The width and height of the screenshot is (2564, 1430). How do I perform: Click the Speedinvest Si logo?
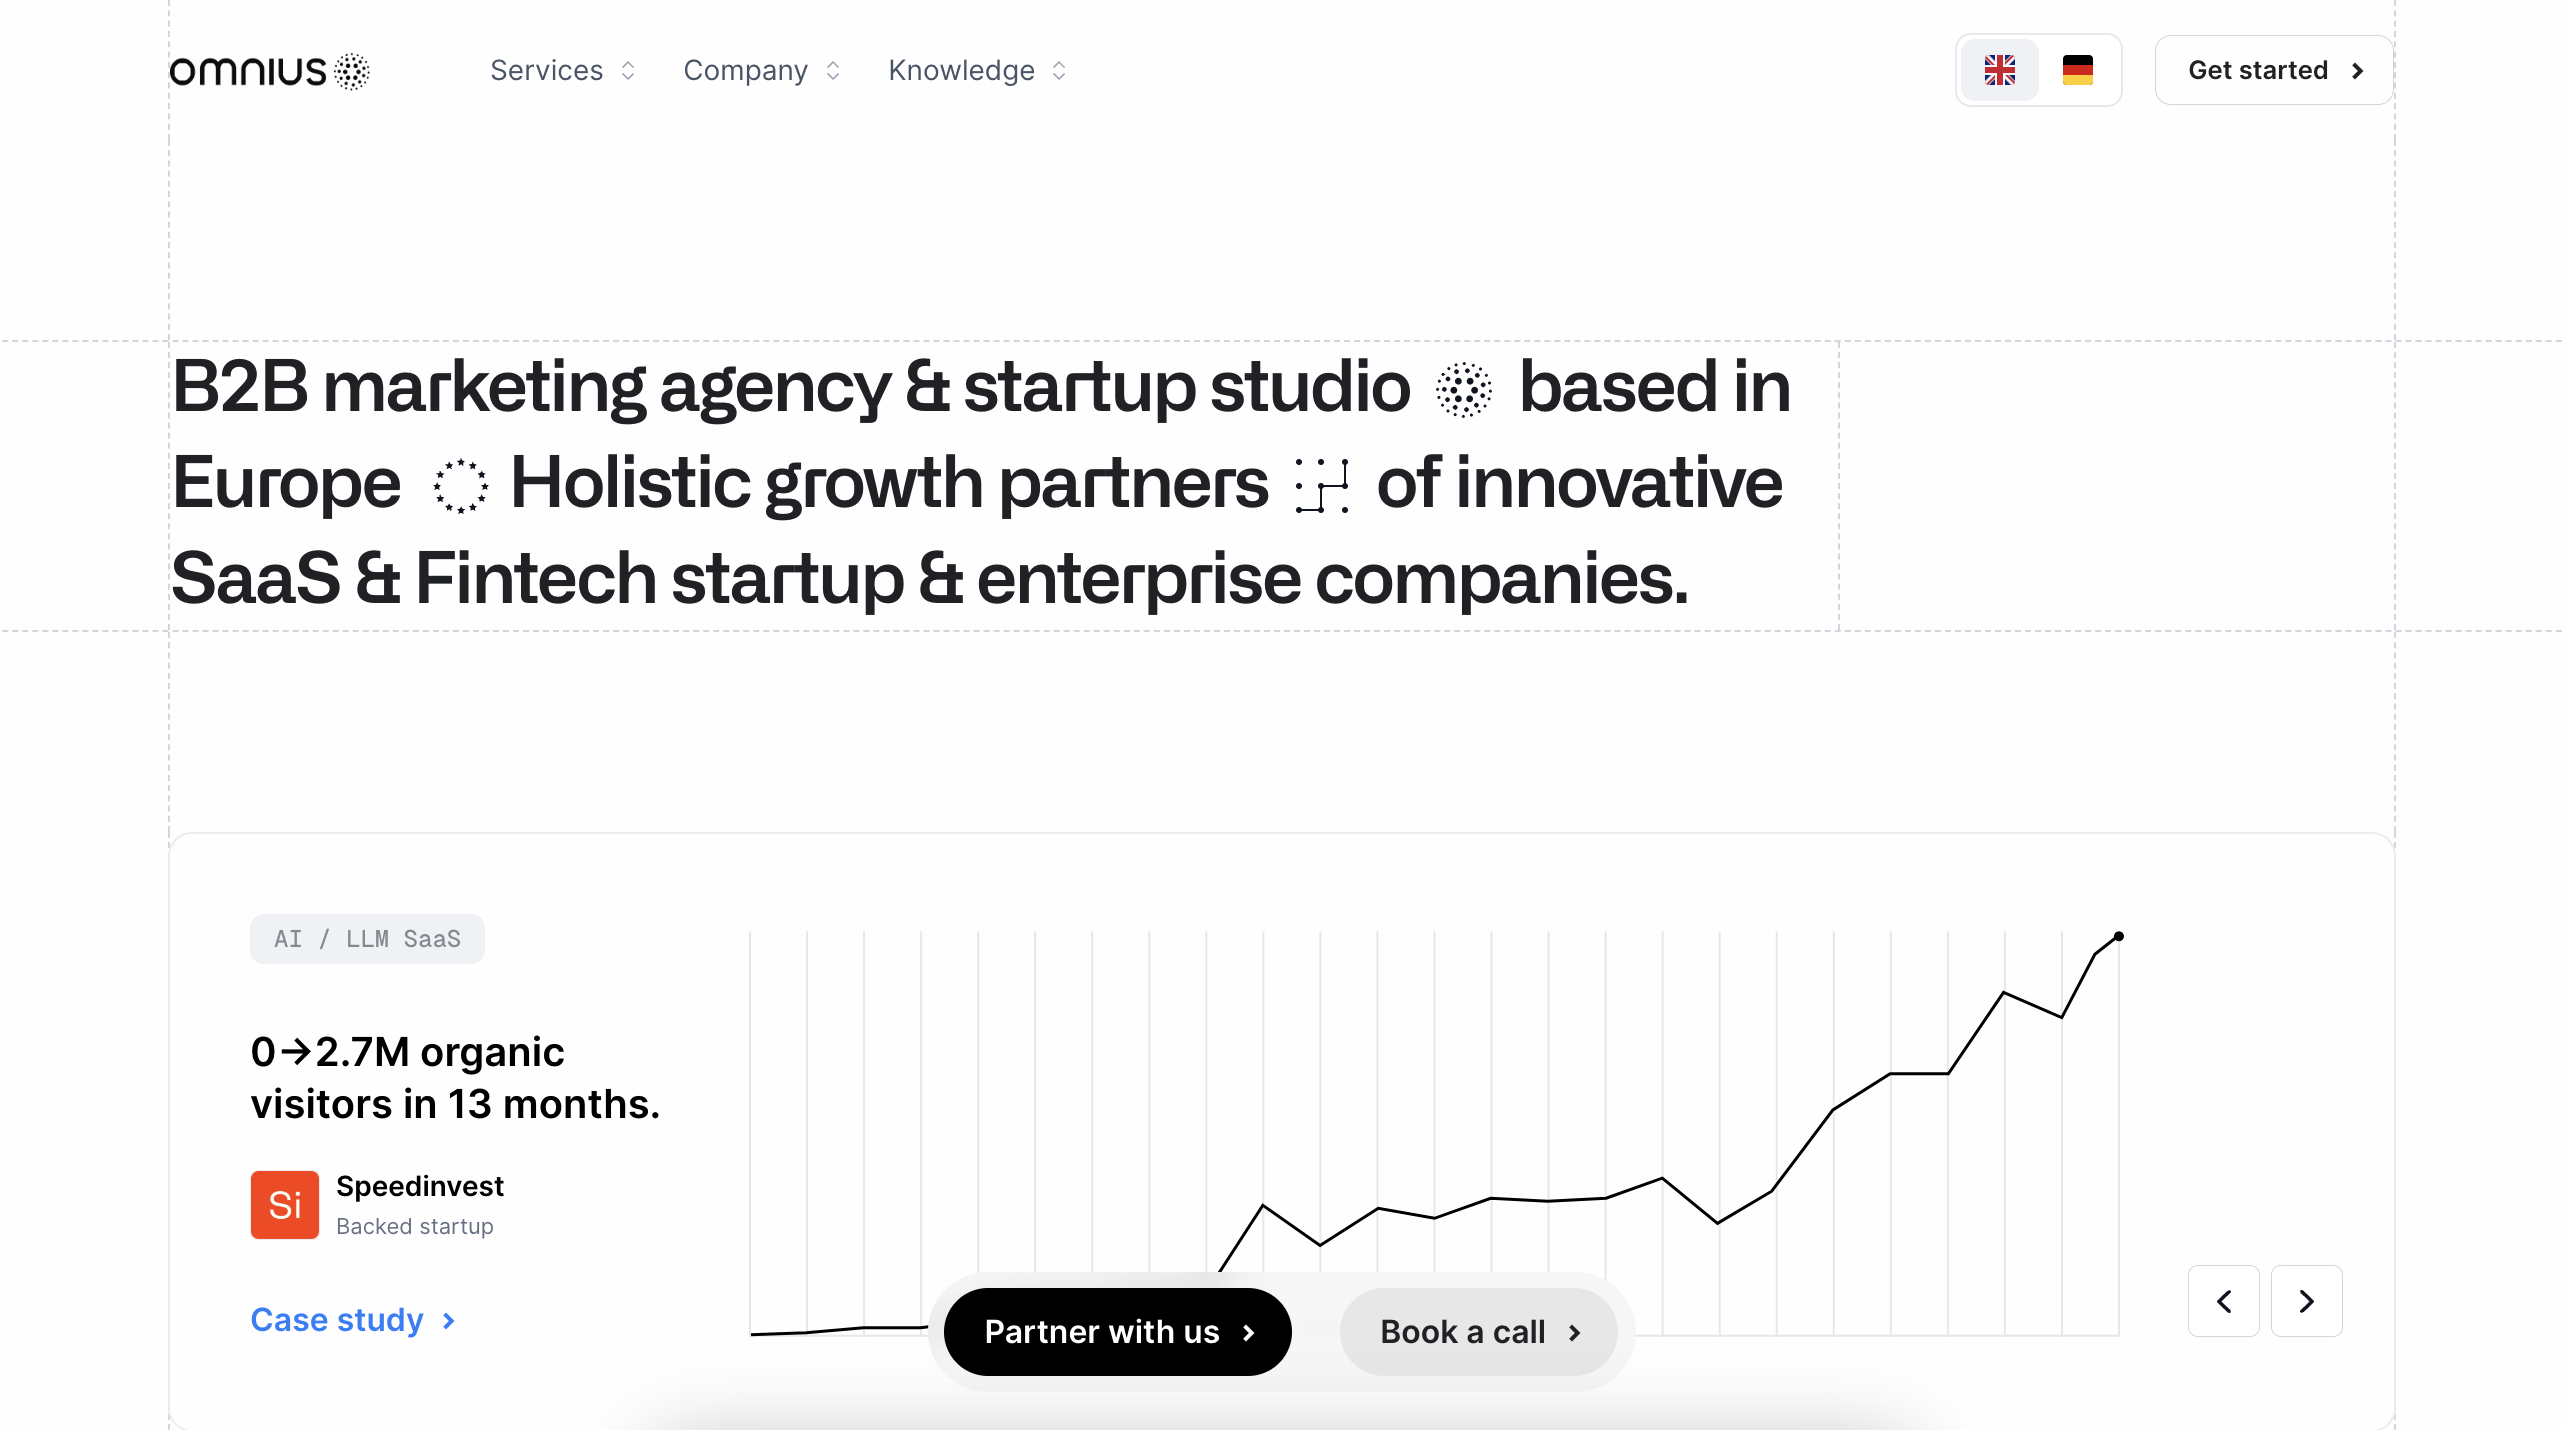[285, 1204]
